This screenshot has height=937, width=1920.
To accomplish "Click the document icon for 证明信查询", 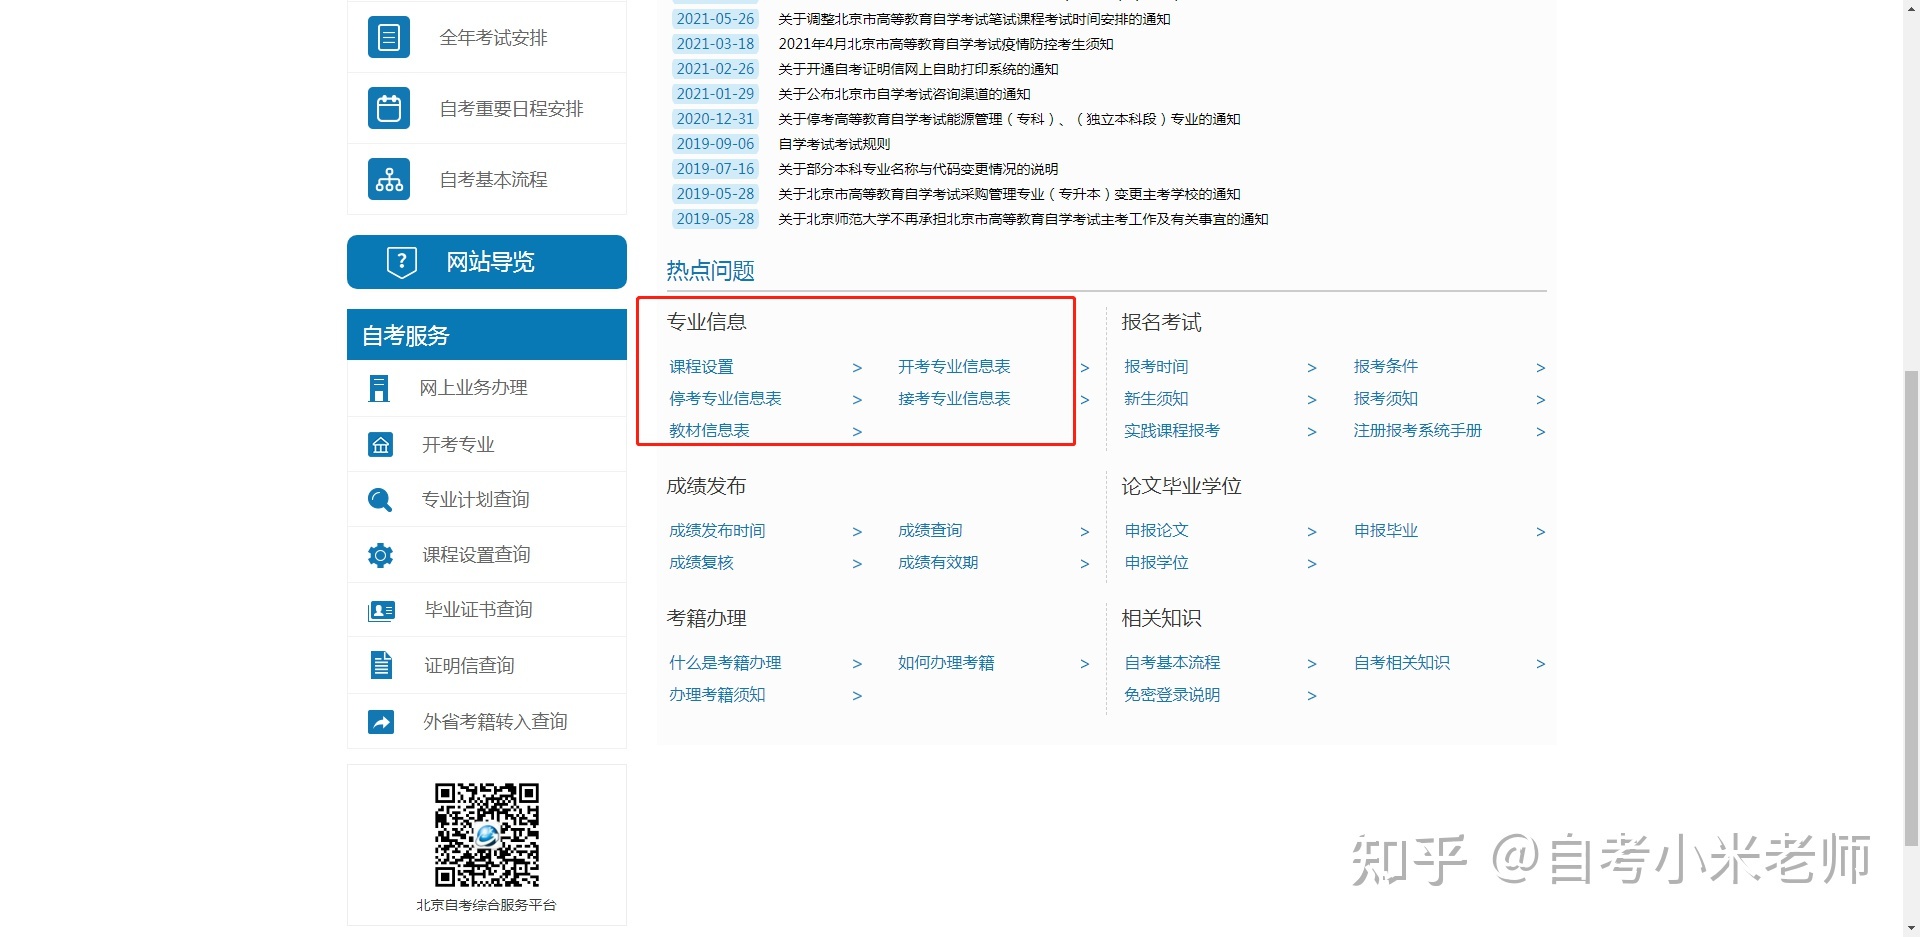I will coord(381,665).
